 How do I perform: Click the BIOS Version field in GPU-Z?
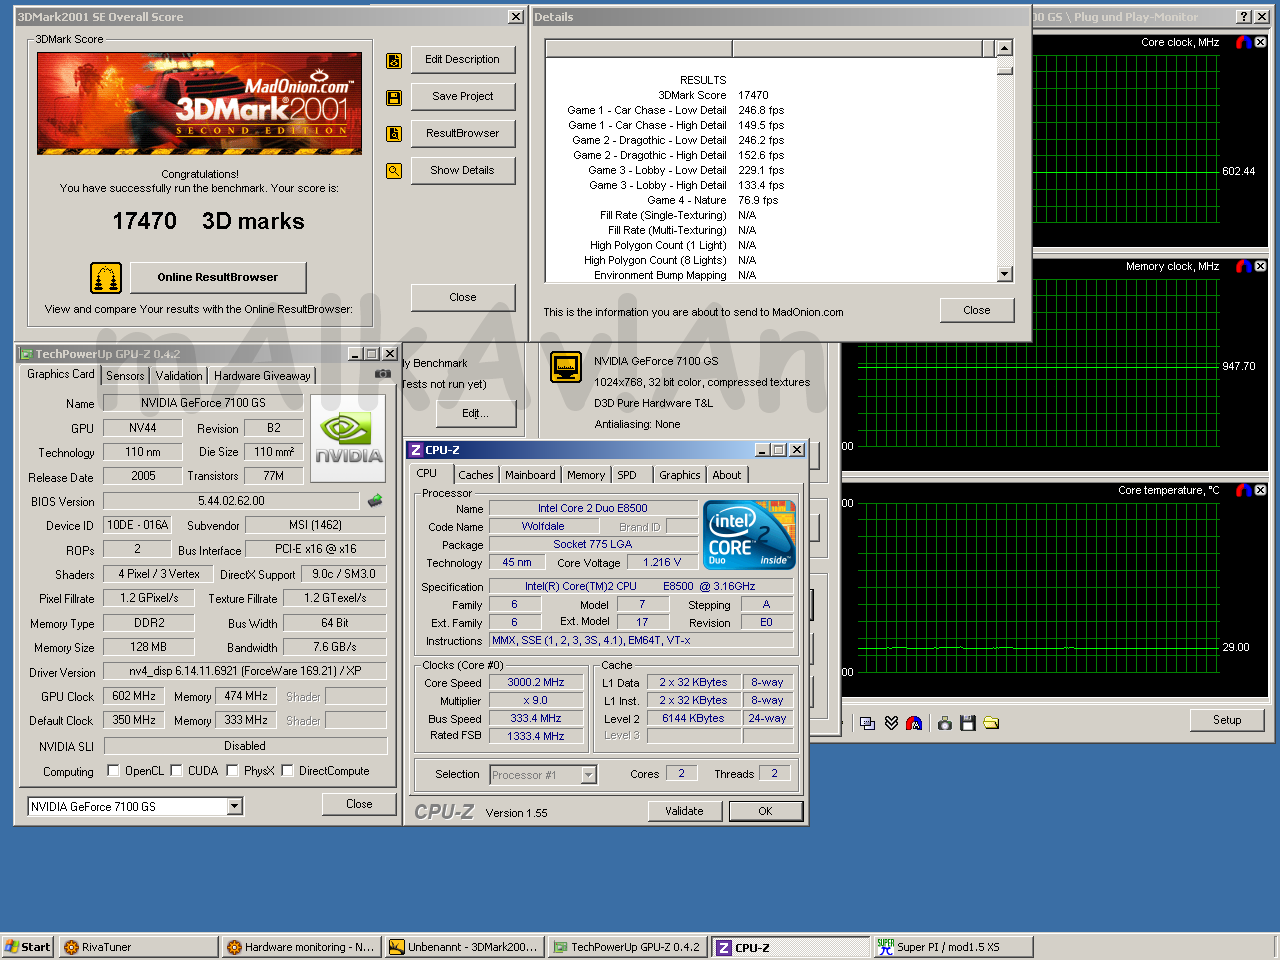point(231,501)
